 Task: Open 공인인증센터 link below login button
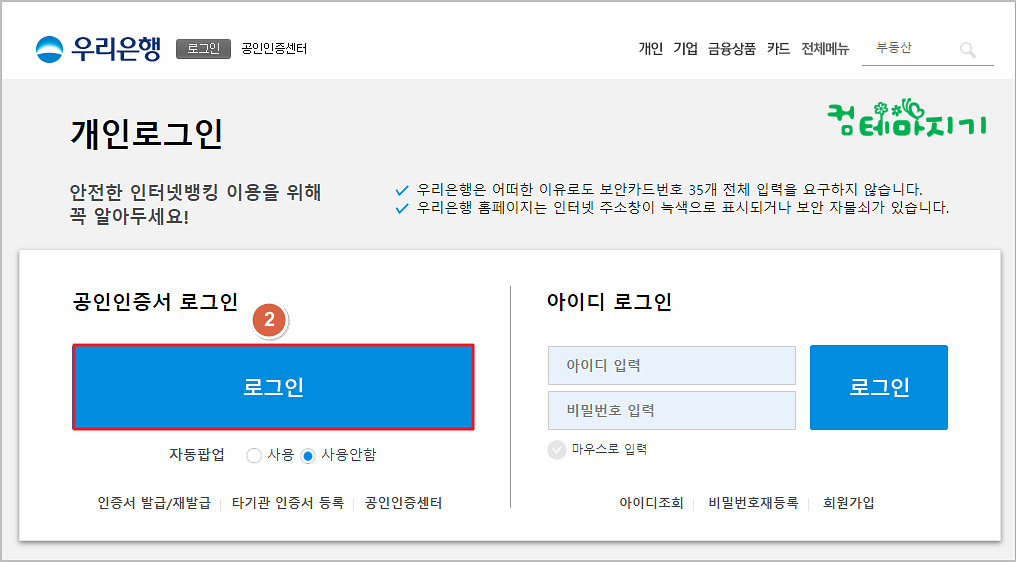point(404,503)
